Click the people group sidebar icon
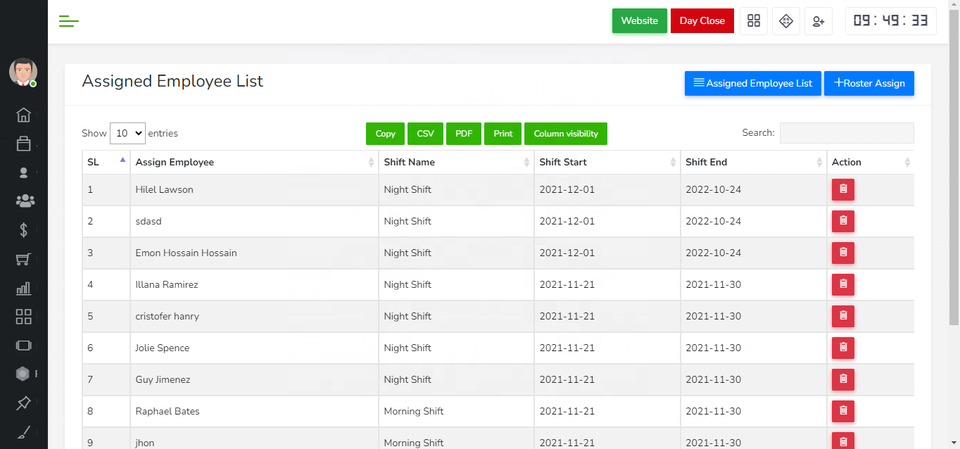This screenshot has width=960, height=449. [x=24, y=201]
